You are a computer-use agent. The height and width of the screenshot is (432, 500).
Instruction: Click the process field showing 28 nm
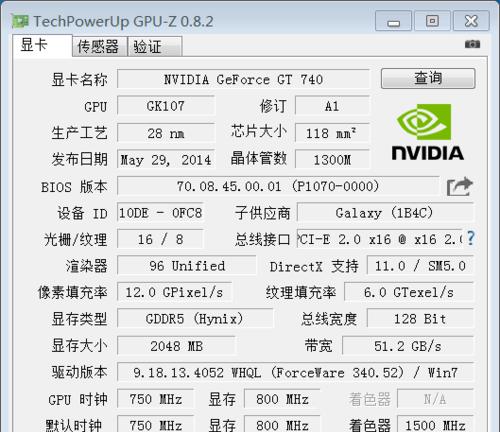(166, 133)
